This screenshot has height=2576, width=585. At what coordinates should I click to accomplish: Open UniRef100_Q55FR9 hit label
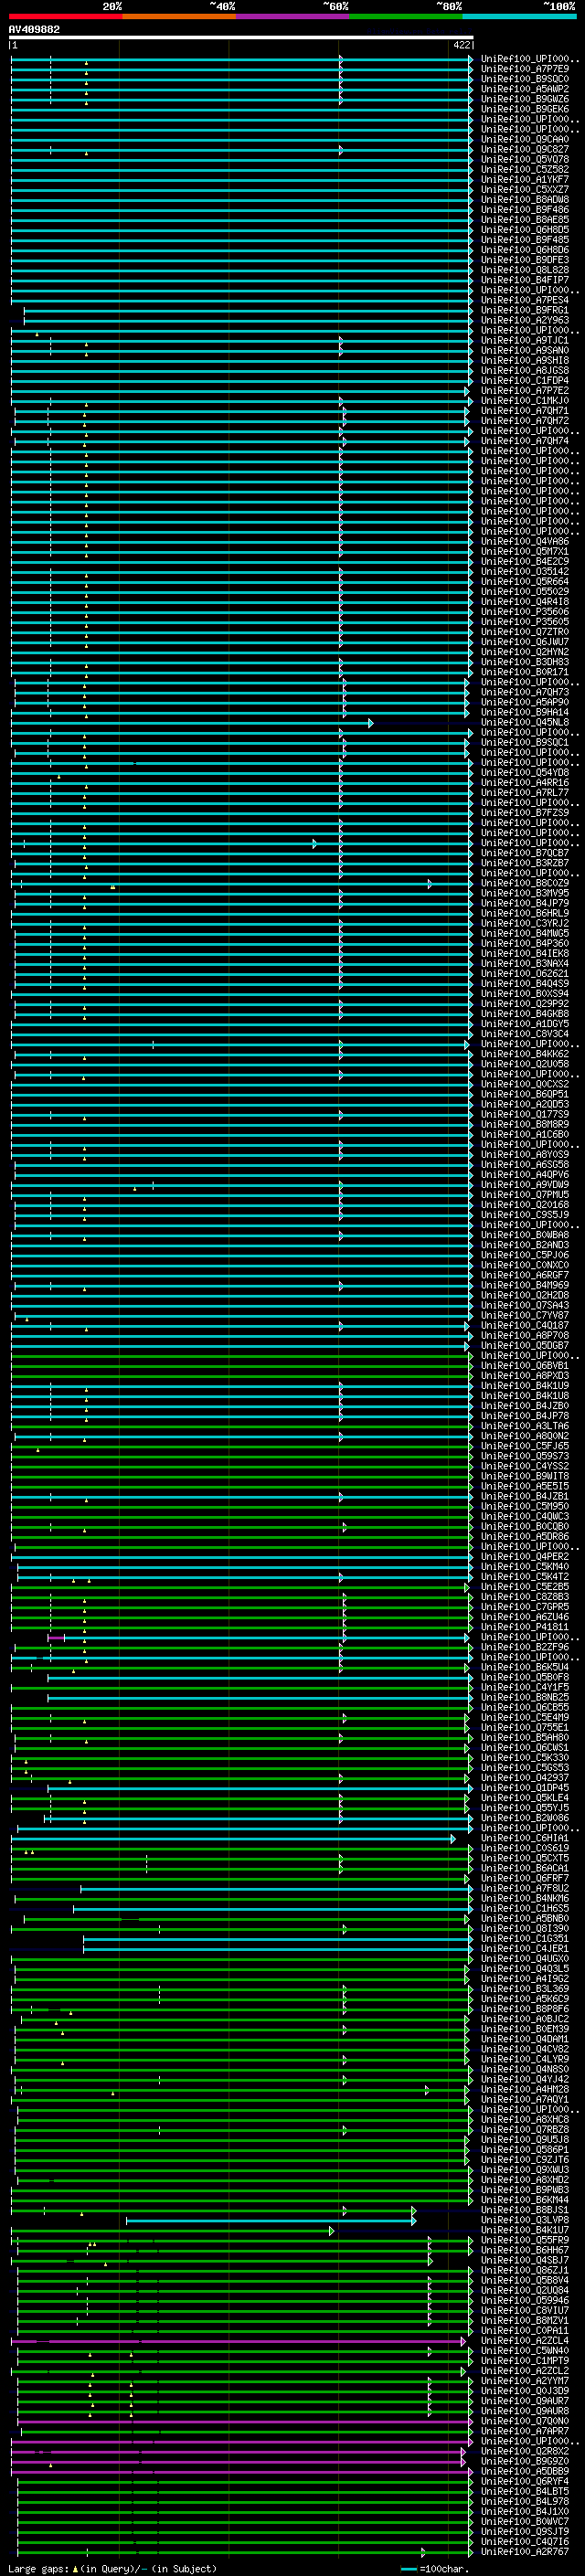coord(524,2240)
